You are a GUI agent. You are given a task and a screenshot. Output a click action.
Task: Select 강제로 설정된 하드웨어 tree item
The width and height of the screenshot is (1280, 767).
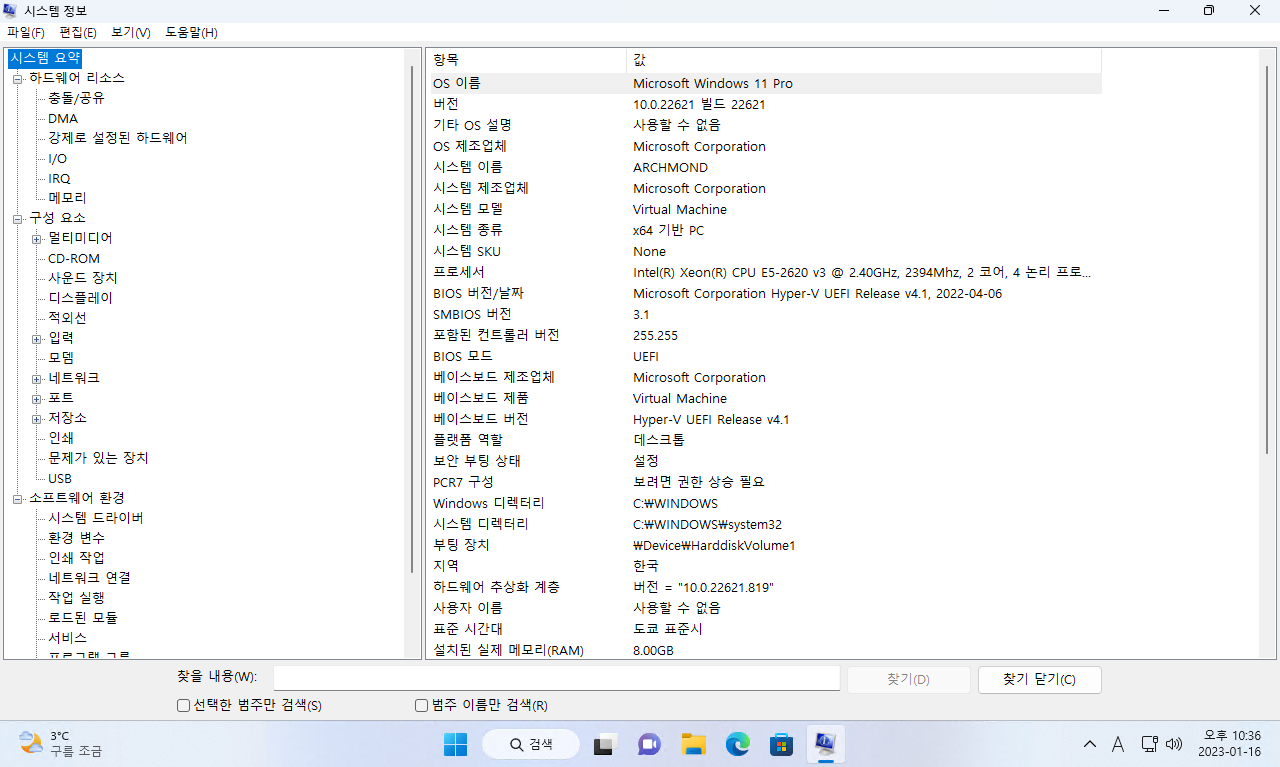(x=118, y=138)
